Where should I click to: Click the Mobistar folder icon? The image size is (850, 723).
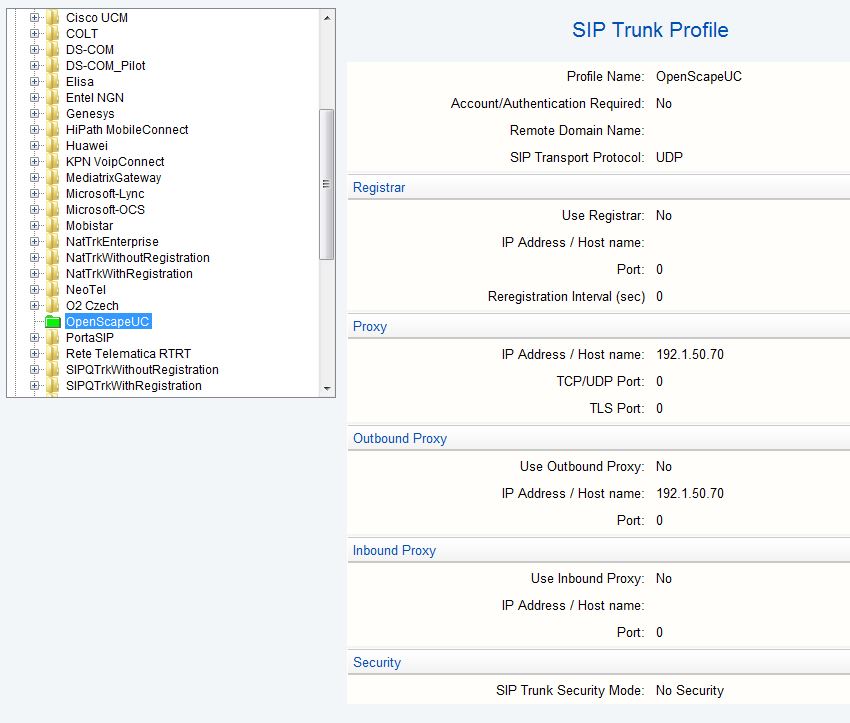(x=53, y=225)
